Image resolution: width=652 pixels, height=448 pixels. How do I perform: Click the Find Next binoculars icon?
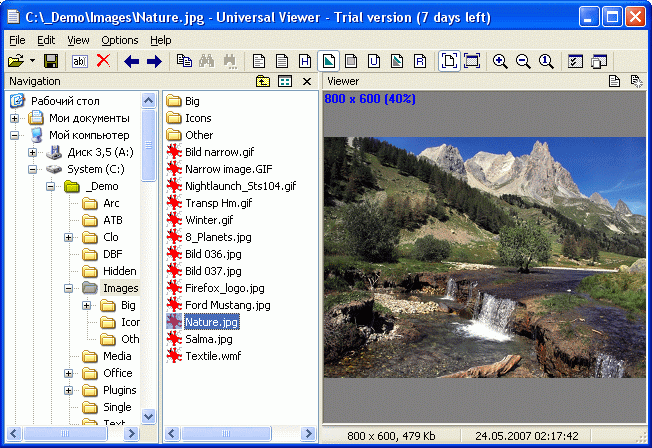(x=230, y=61)
